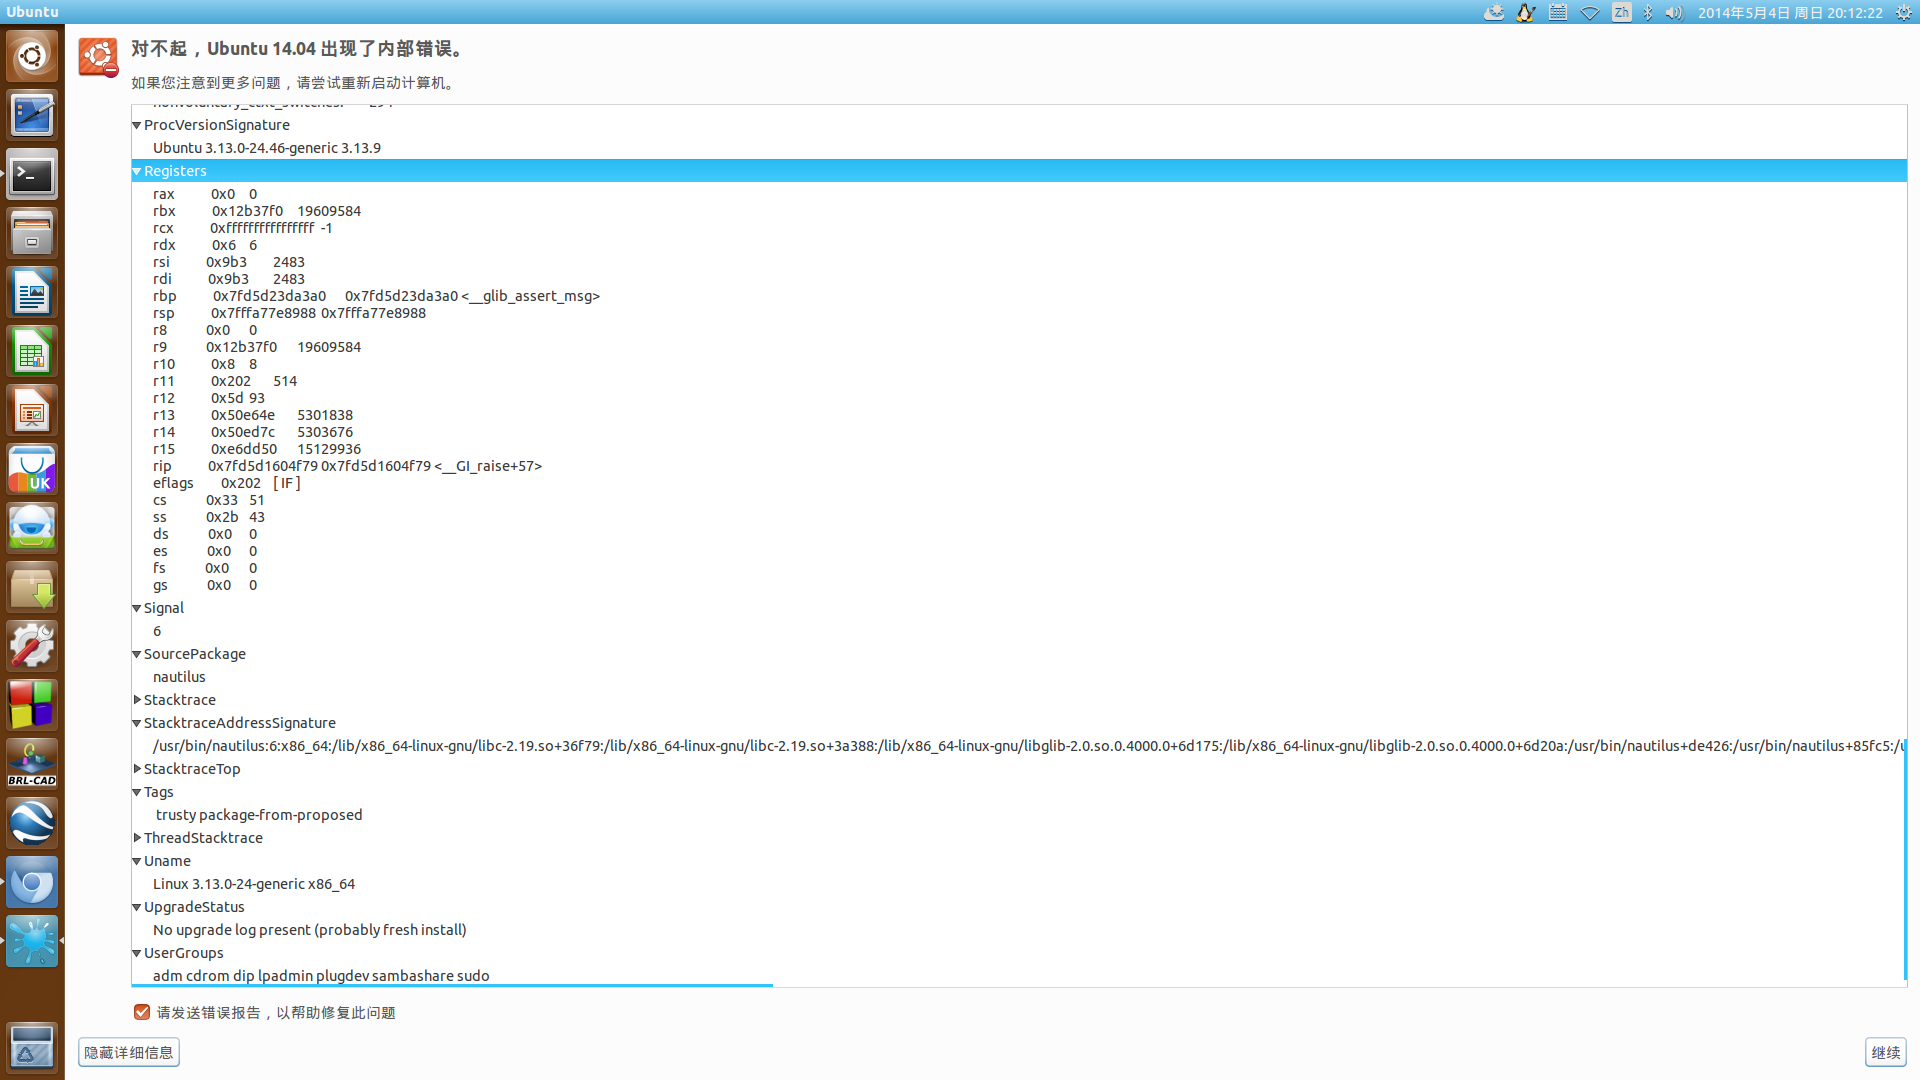Collapse the Signal section
The width and height of the screenshot is (1920, 1080).
[x=137, y=608]
